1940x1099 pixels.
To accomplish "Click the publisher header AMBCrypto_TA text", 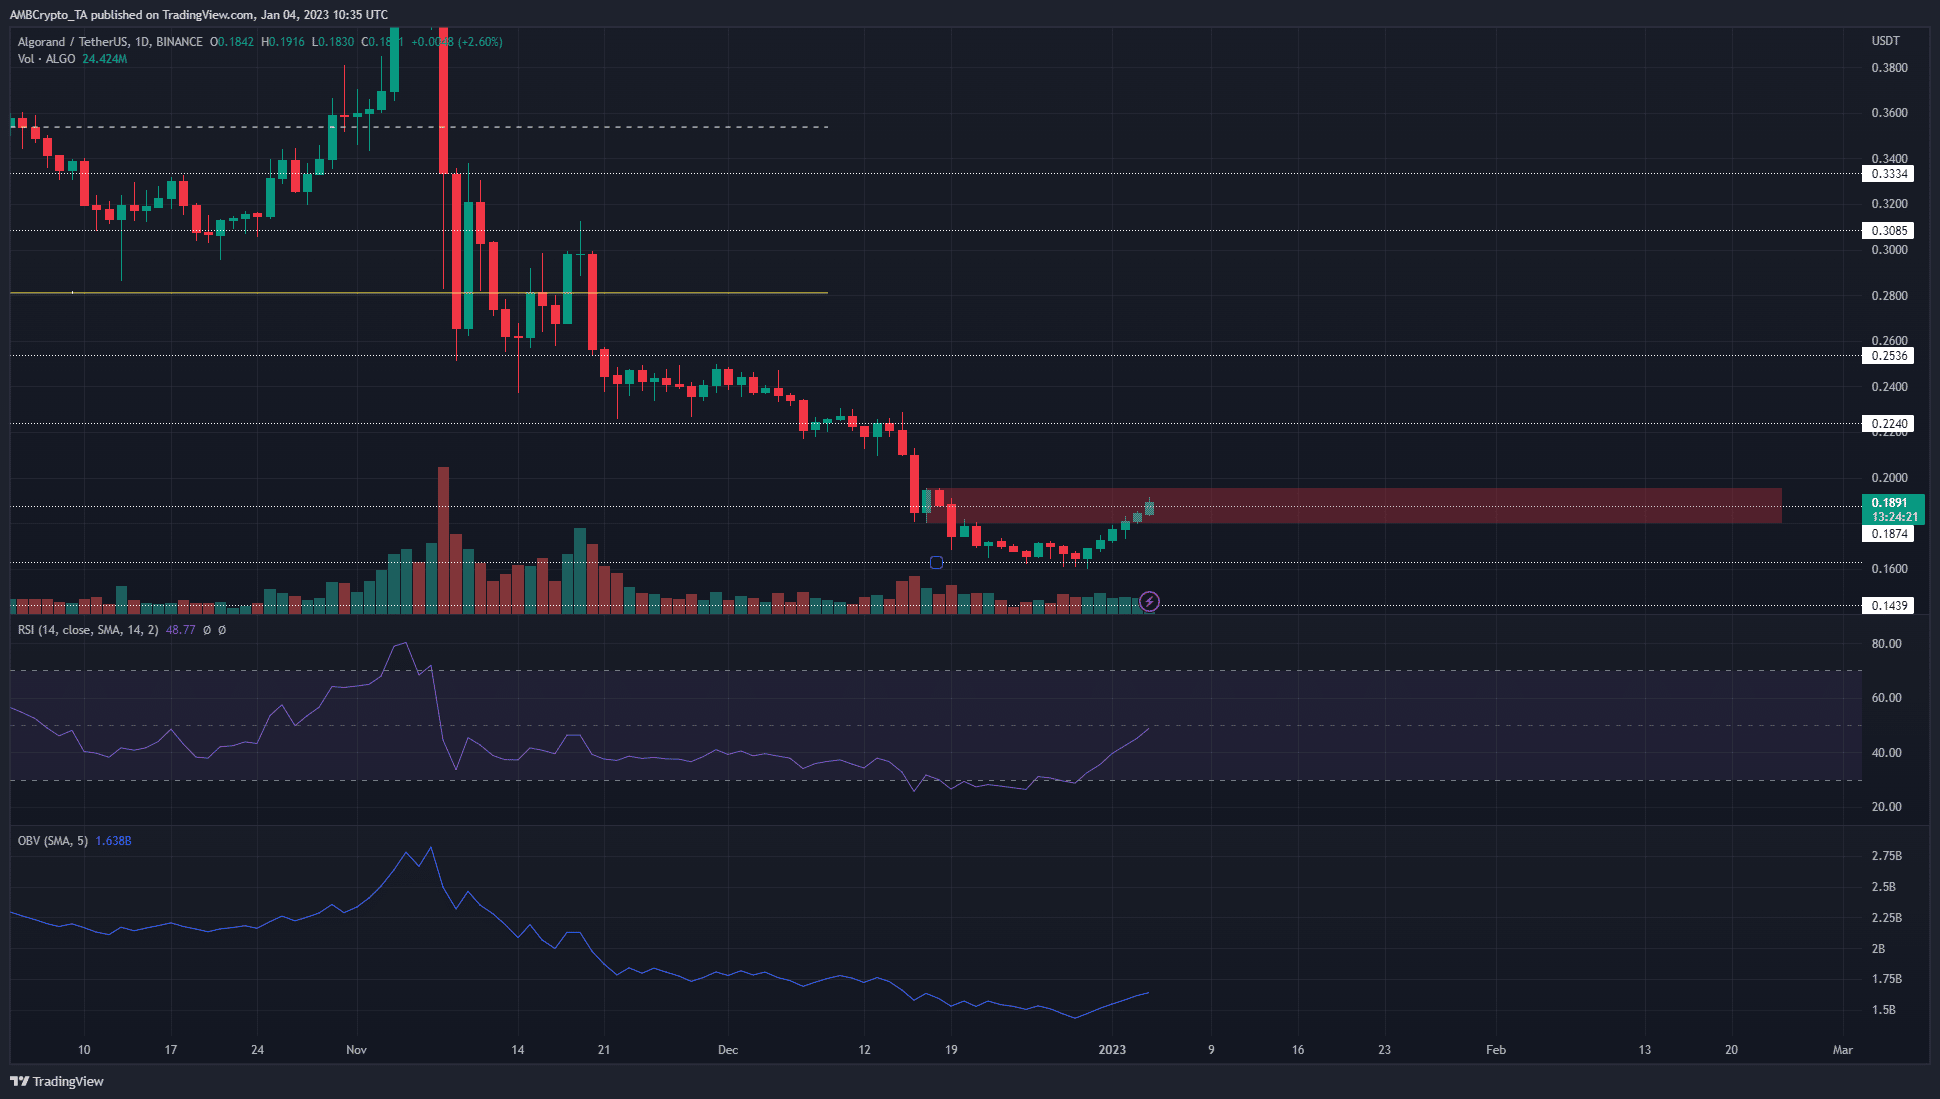I will (48, 15).
